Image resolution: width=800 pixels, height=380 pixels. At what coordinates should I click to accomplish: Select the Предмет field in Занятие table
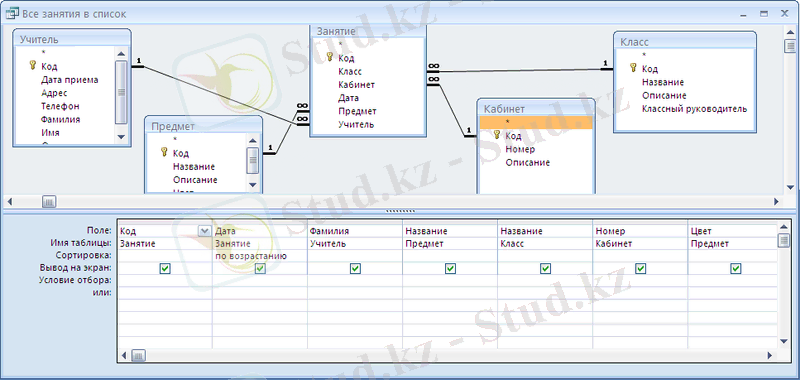pyautogui.click(x=357, y=111)
